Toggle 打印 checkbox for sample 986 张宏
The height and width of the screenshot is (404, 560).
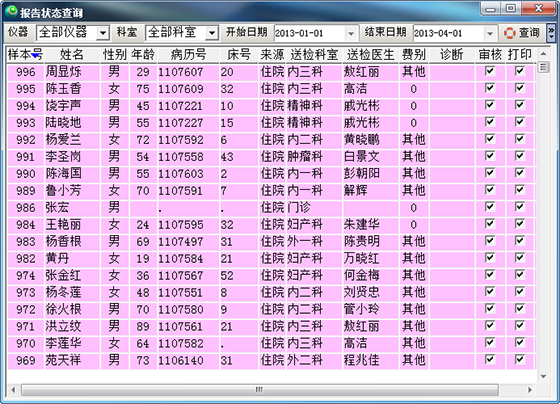pyautogui.click(x=520, y=207)
